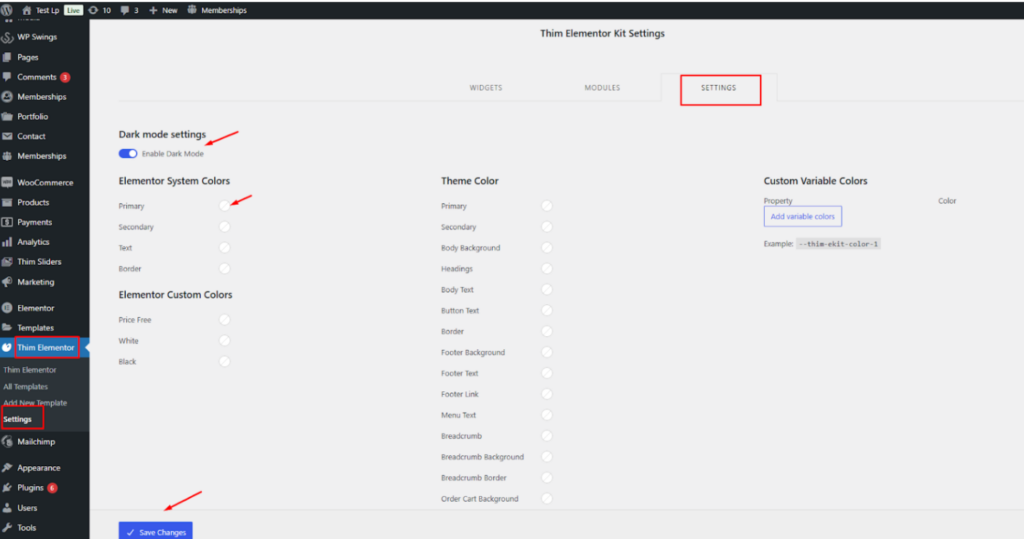Pick the Theme Color Border swatch

click(547, 331)
